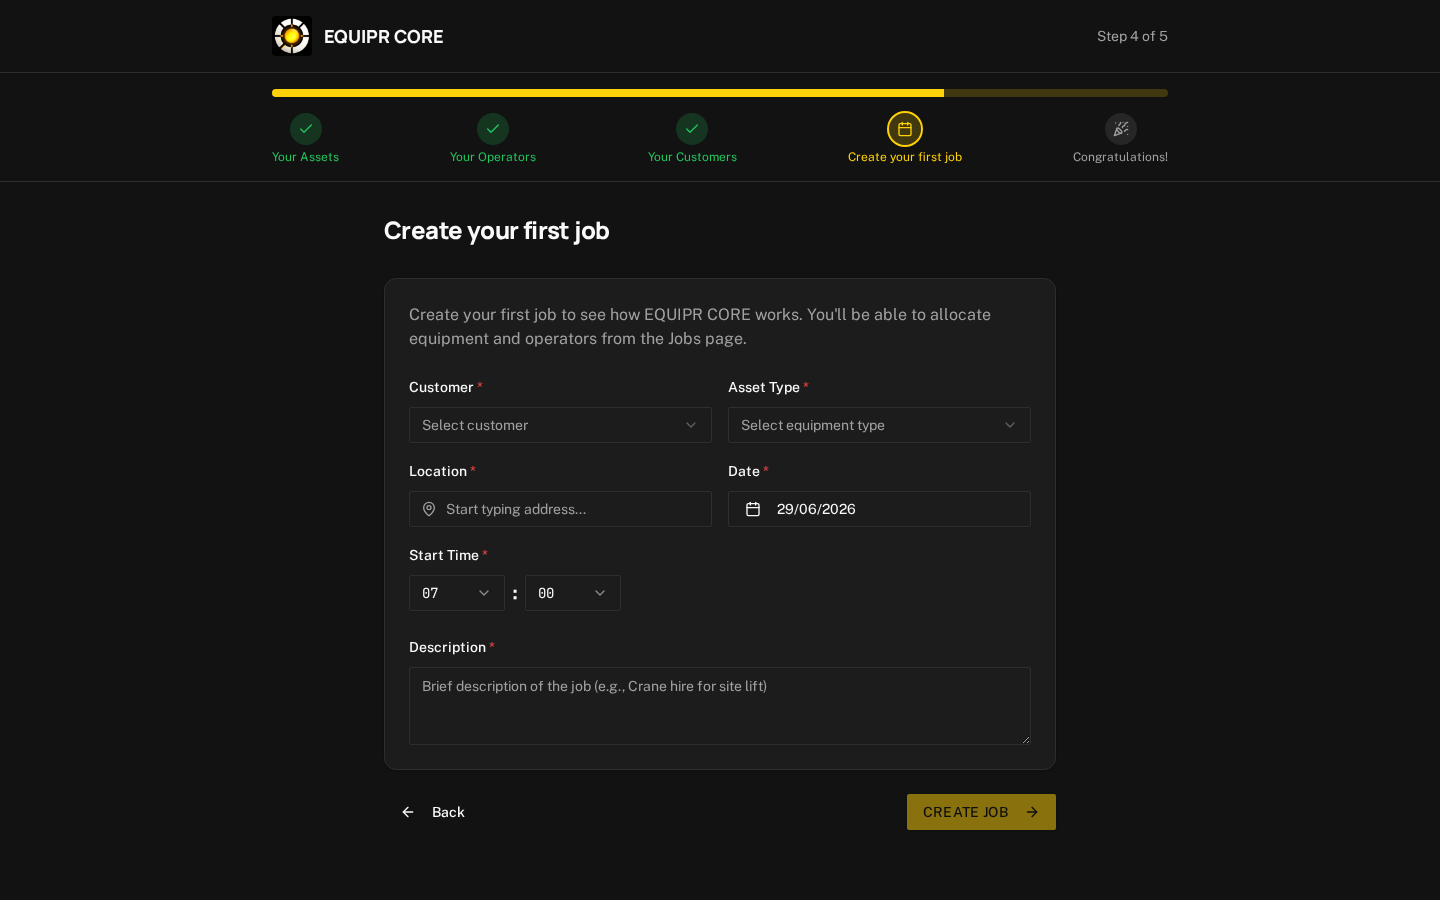Screen dimensions: 1440x900
Task: Click the CREATE JOB button
Action: pos(981,812)
